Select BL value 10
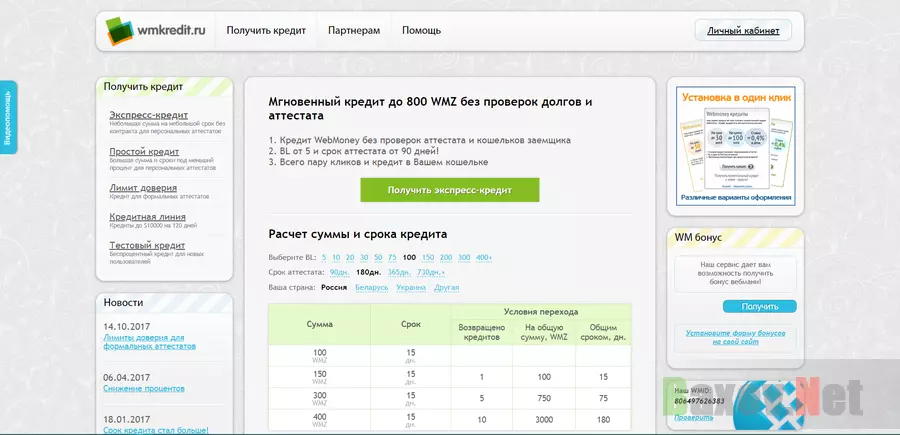The height and width of the screenshot is (435, 900). tap(336, 257)
